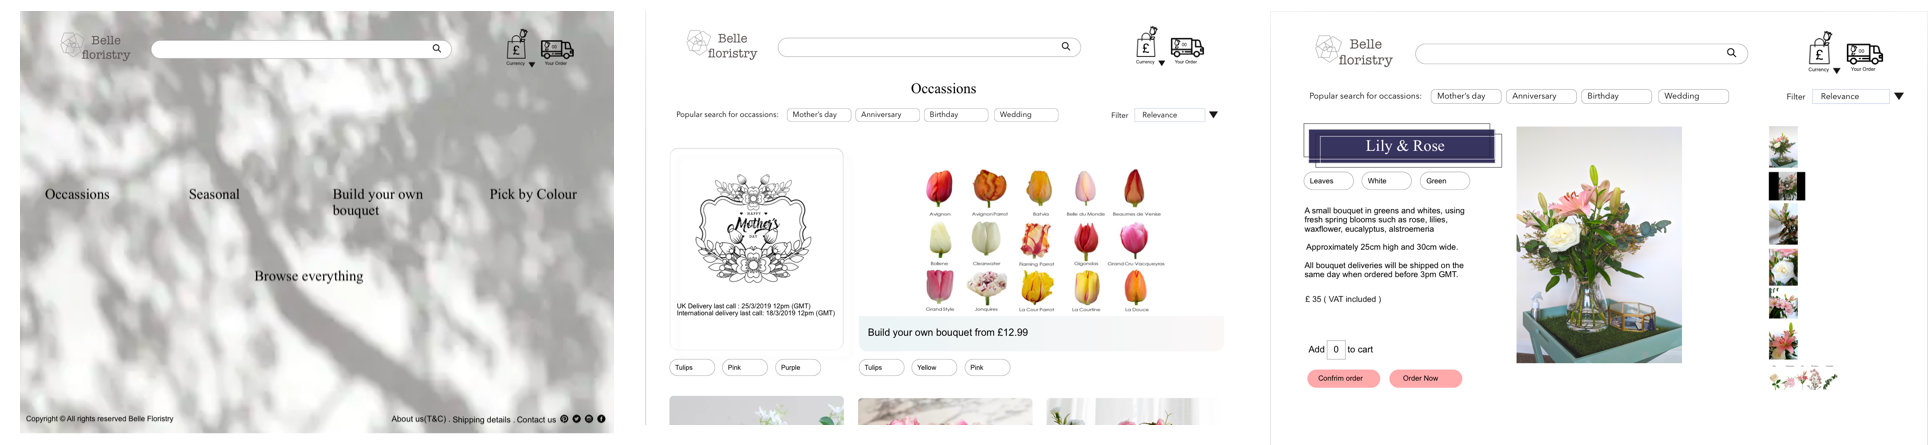1928x445 pixels.
Task: Open the Pinterest icon in the footer
Action: tap(564, 419)
